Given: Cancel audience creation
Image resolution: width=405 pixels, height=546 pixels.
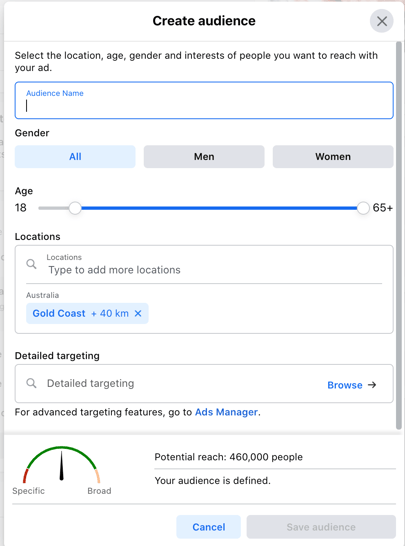Looking at the screenshot, I should (209, 527).
